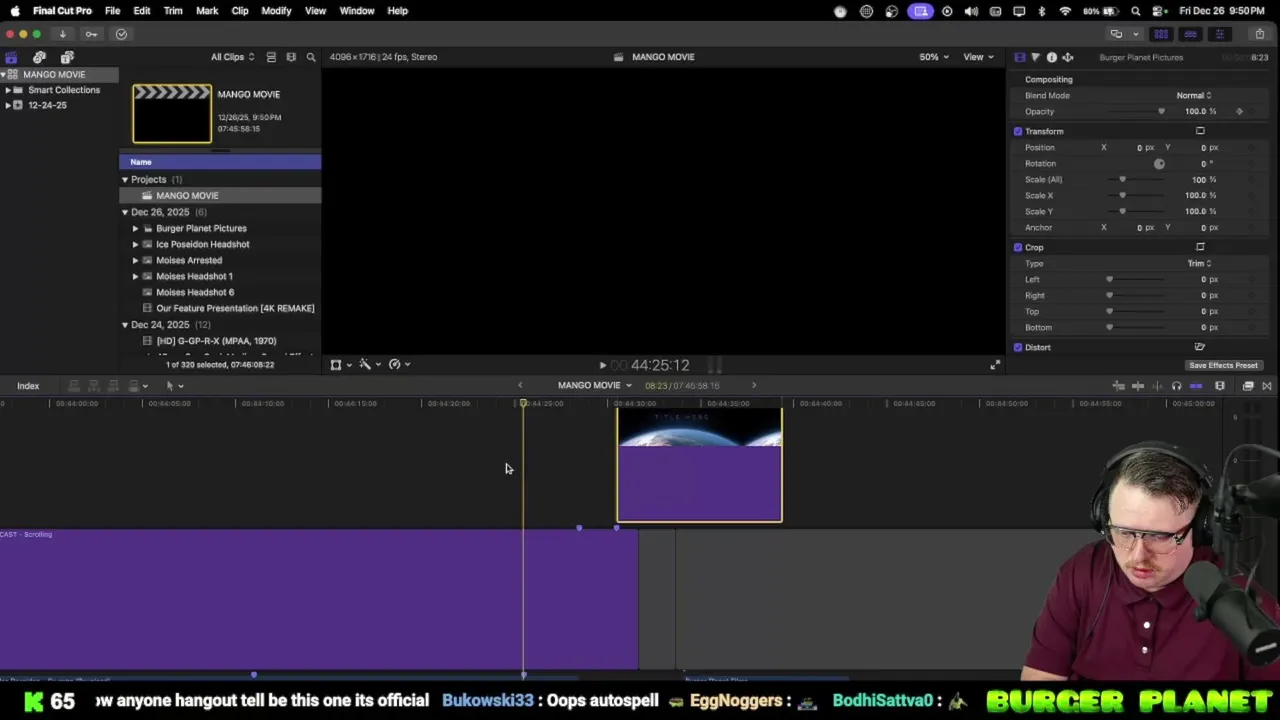Click the browser search magnifier icon
Viewport: 1280px width, 720px height.
311,57
